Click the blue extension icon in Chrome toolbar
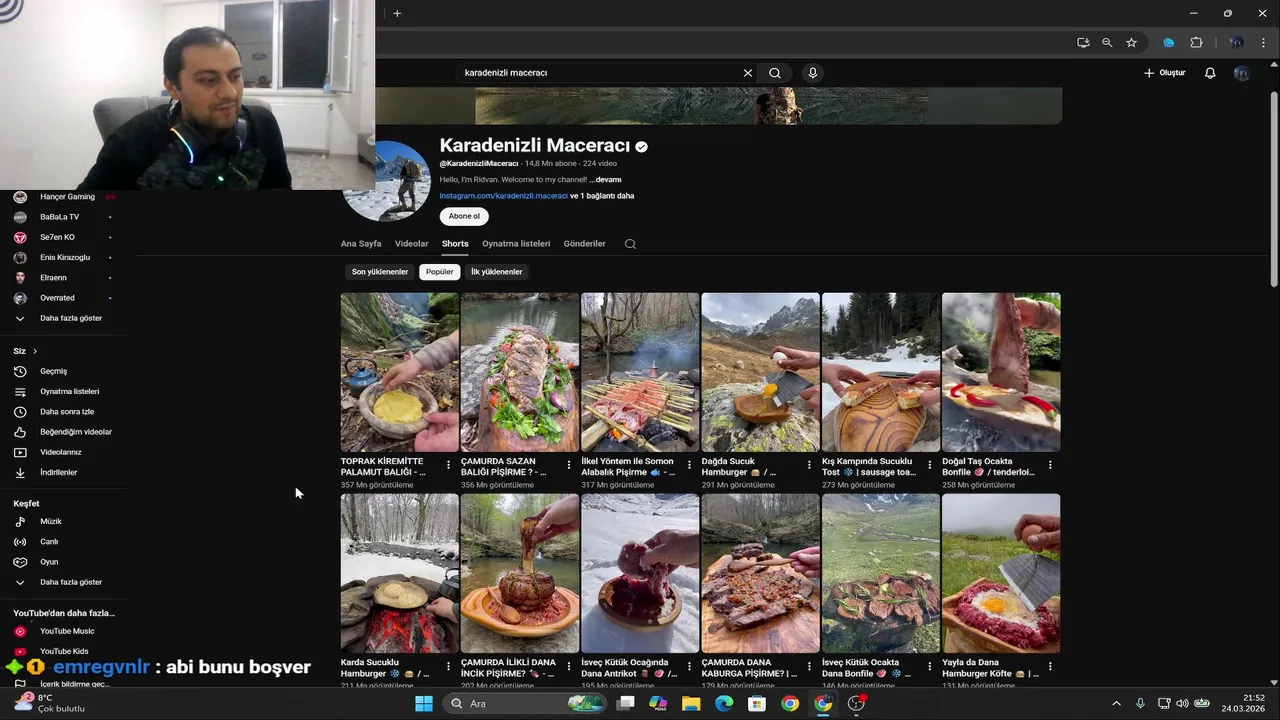Image resolution: width=1280 pixels, height=720 pixels. click(x=1168, y=43)
